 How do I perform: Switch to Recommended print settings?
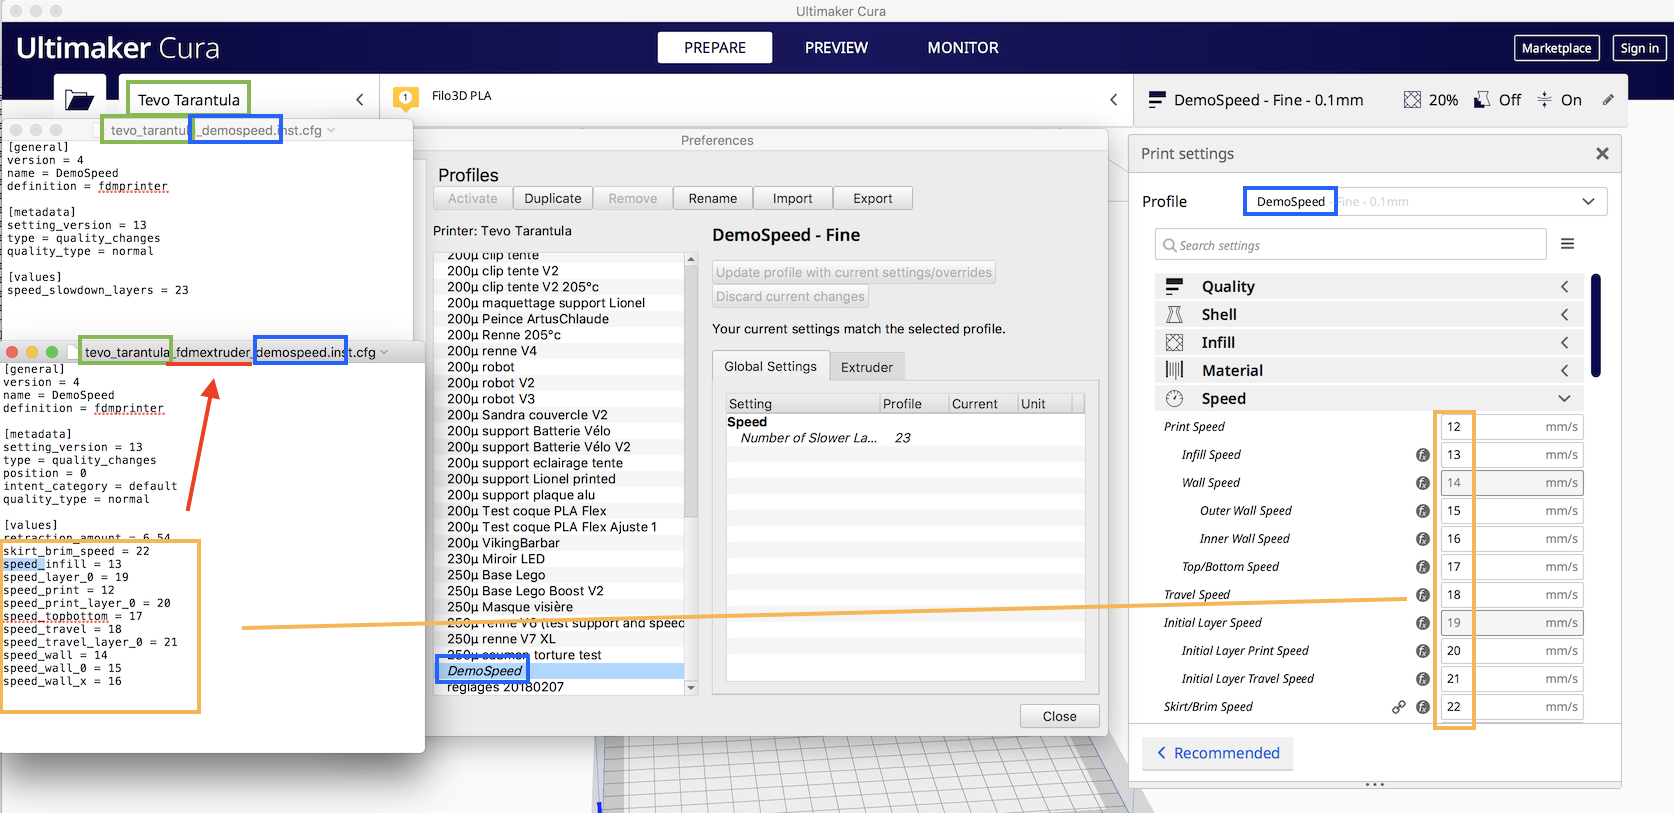click(1218, 753)
